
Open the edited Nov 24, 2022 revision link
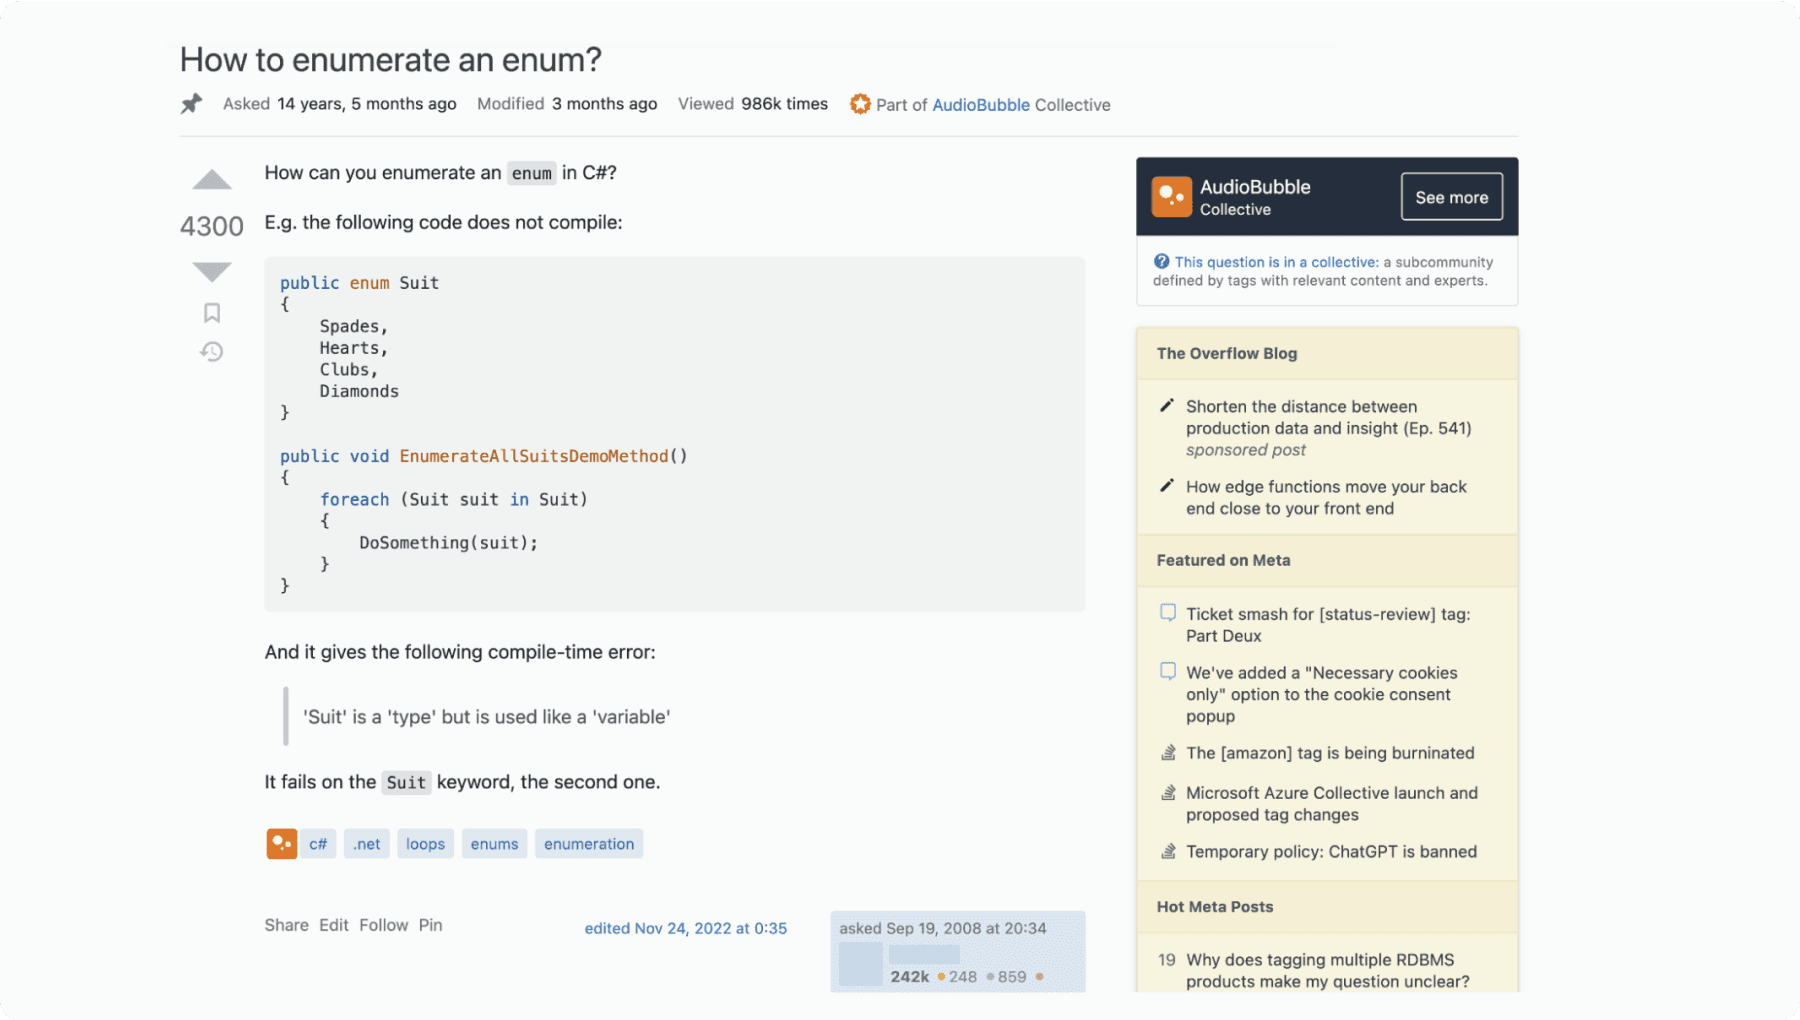[x=685, y=928]
